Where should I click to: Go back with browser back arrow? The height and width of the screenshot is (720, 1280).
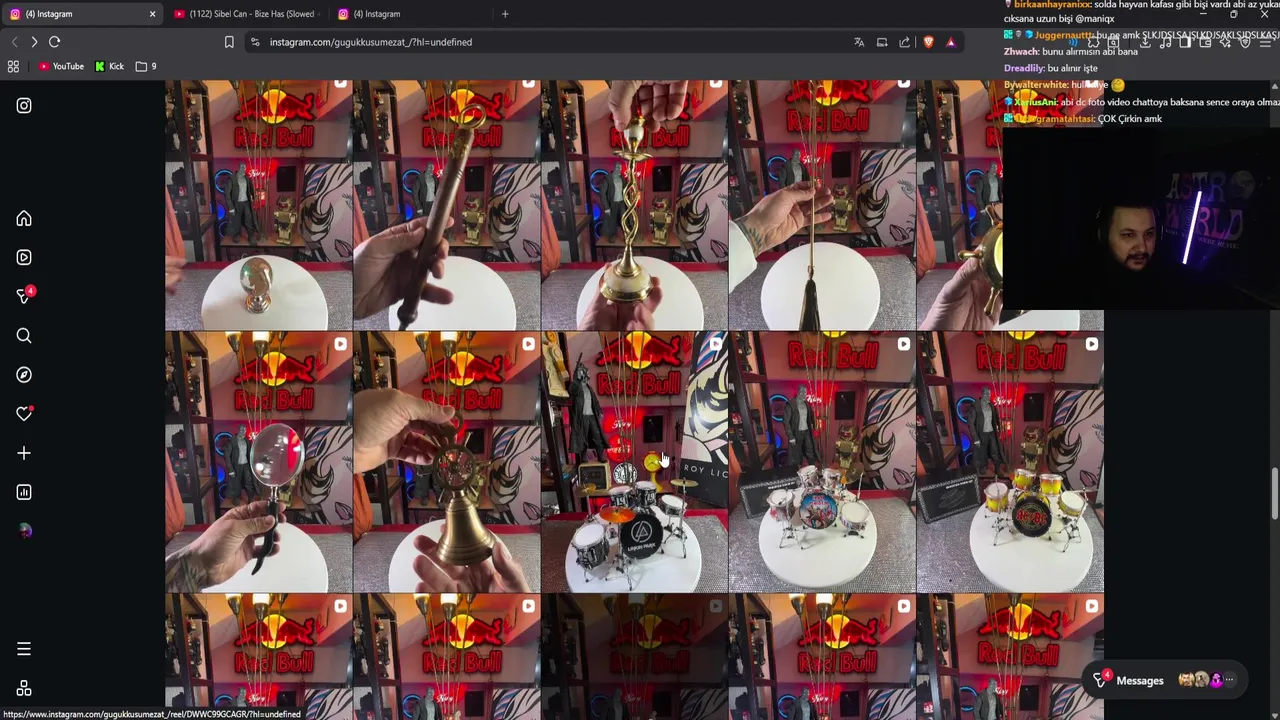[x=14, y=42]
